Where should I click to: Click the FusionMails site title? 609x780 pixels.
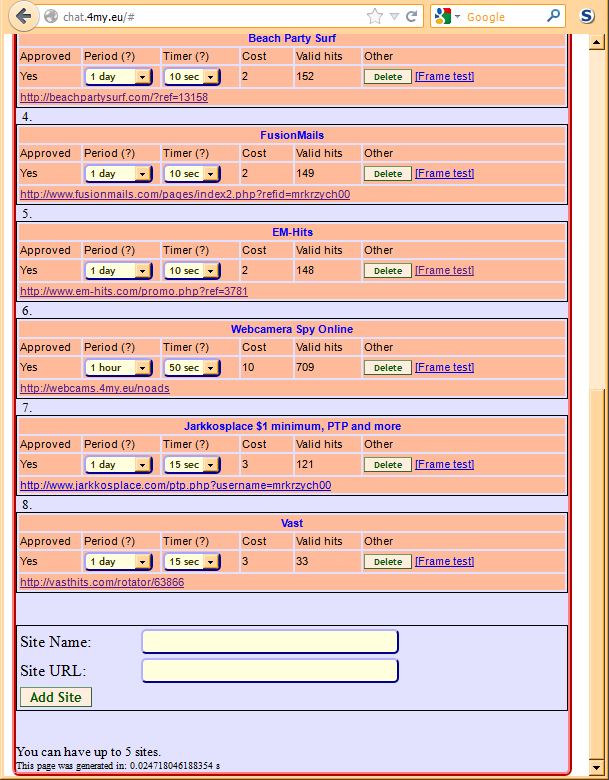(292, 135)
